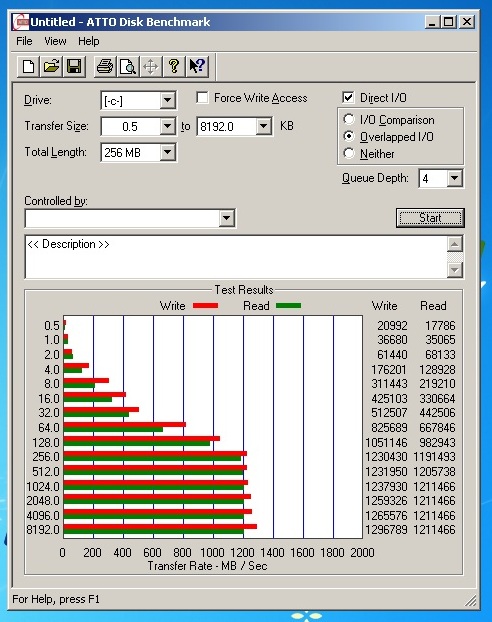Click the question mark About icon
Image resolution: width=492 pixels, height=622 pixels.
coord(174,66)
